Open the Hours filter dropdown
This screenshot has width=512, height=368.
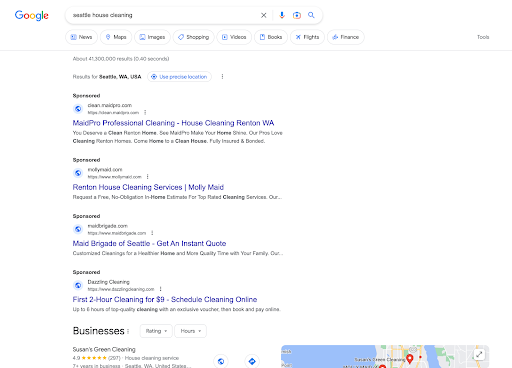tap(190, 331)
